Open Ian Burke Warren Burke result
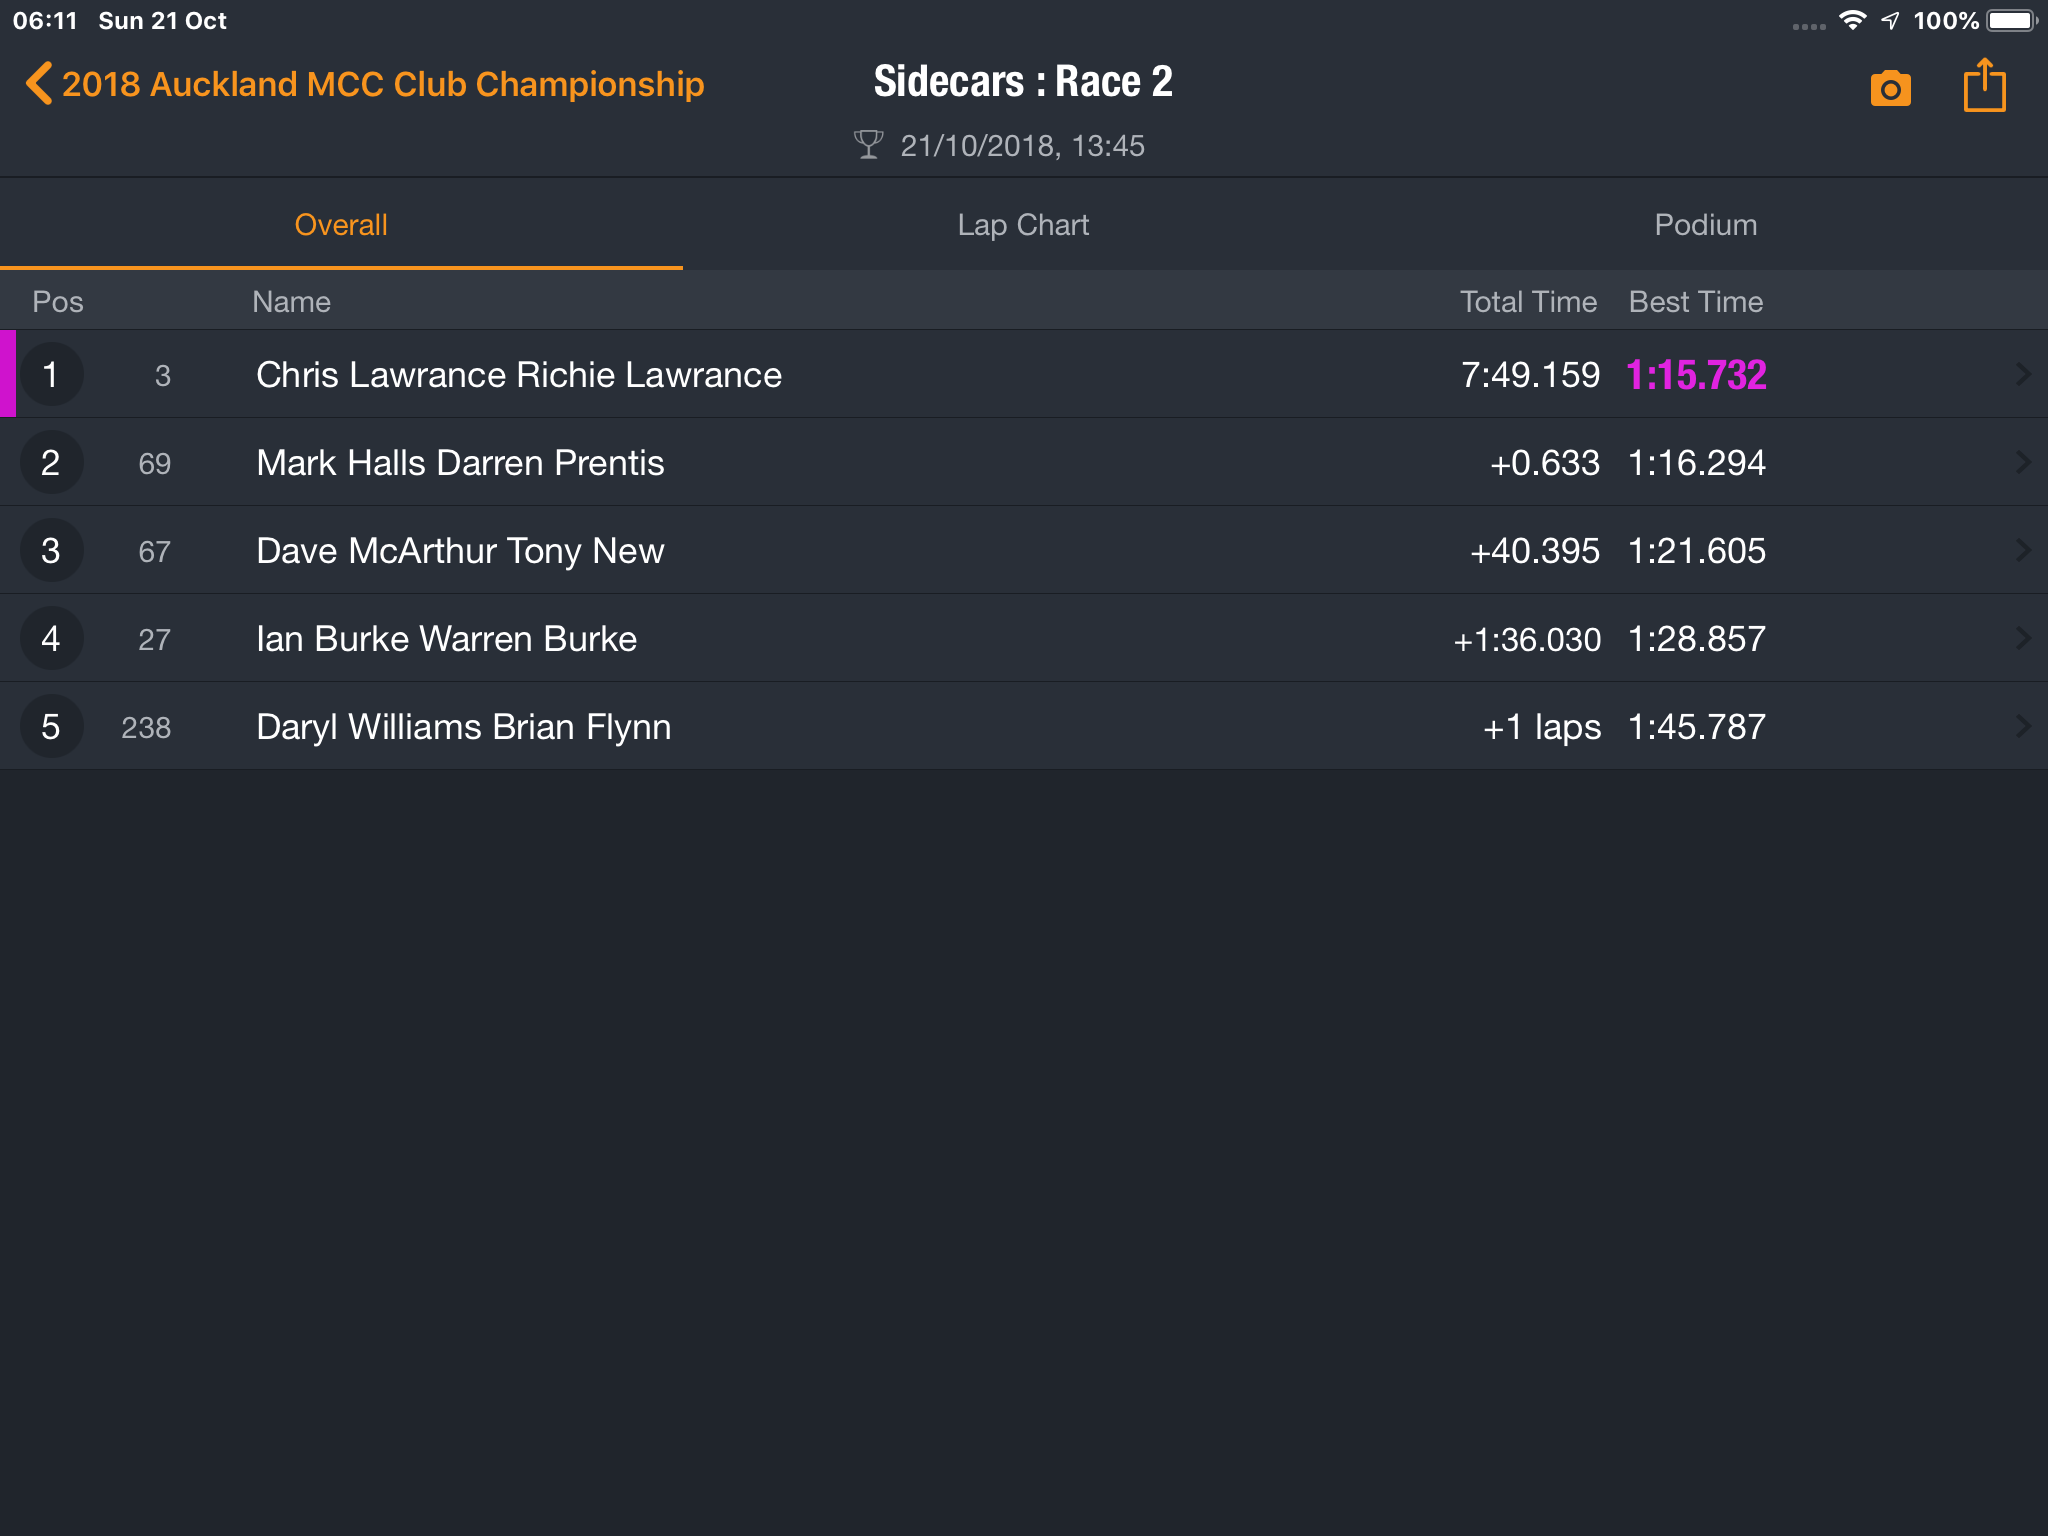The width and height of the screenshot is (2048, 1536). point(1024,638)
